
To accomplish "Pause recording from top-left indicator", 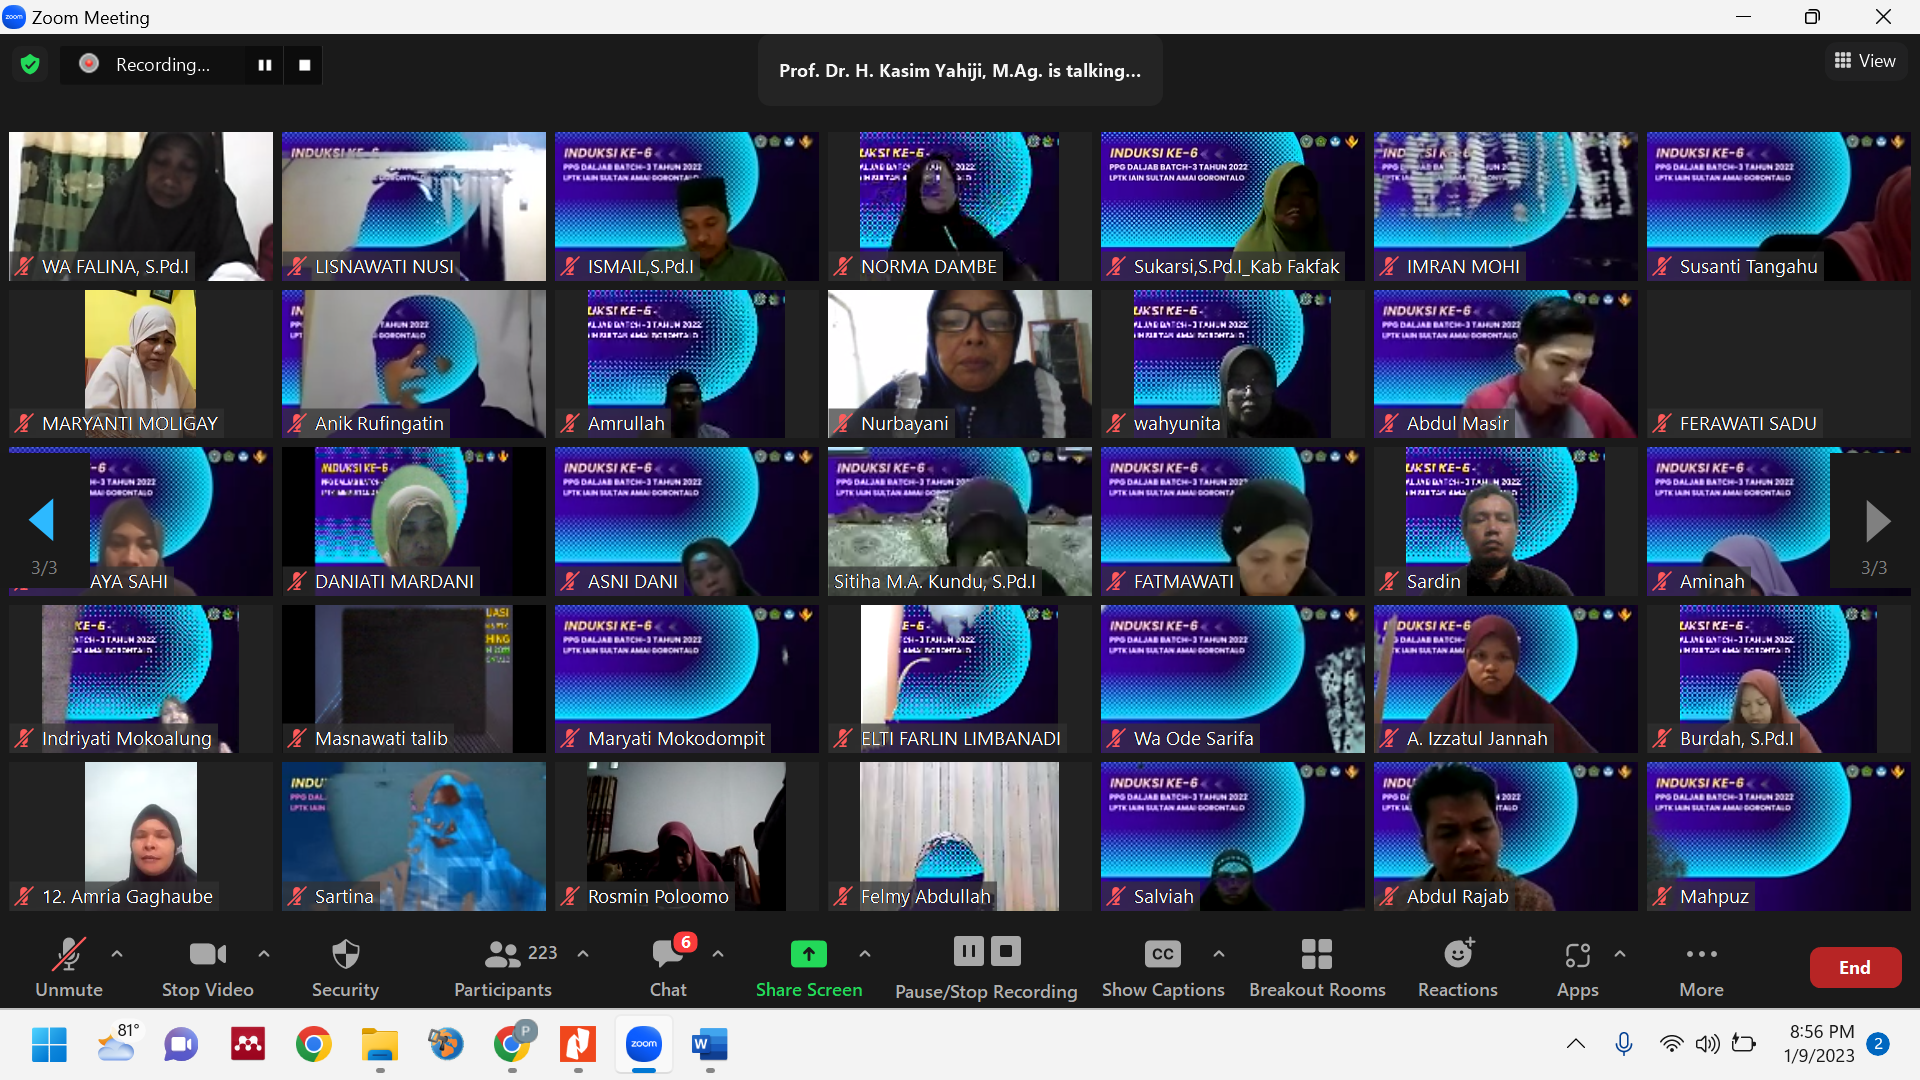I will tap(265, 65).
